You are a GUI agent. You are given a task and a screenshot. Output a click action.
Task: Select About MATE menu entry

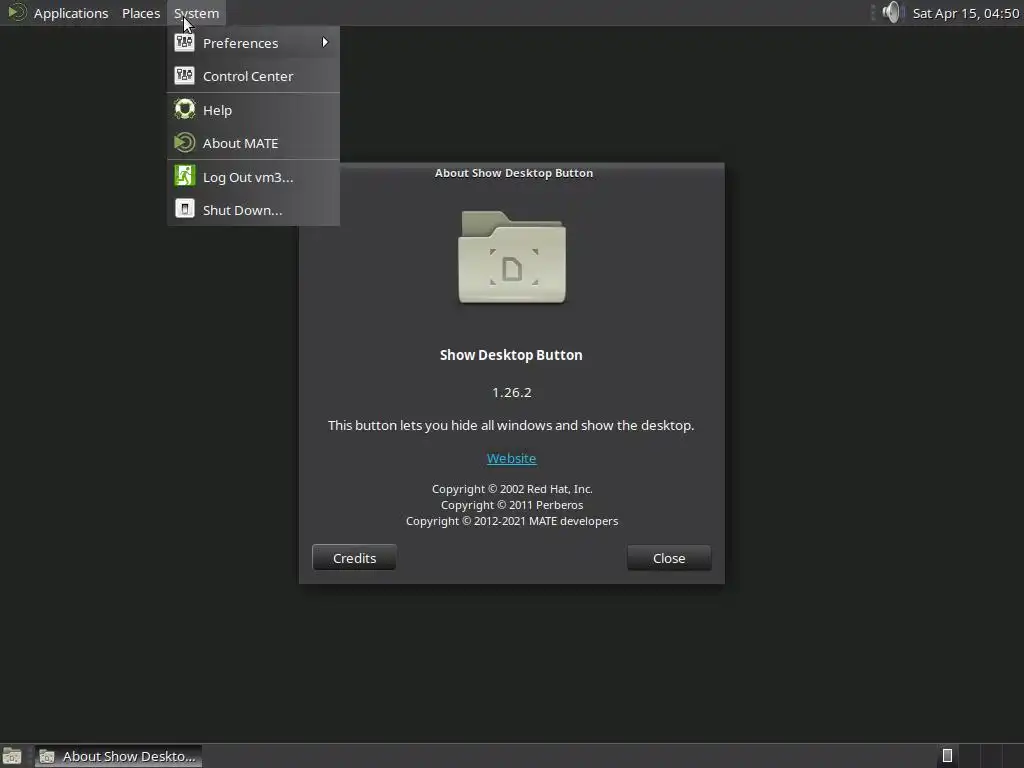(x=253, y=143)
